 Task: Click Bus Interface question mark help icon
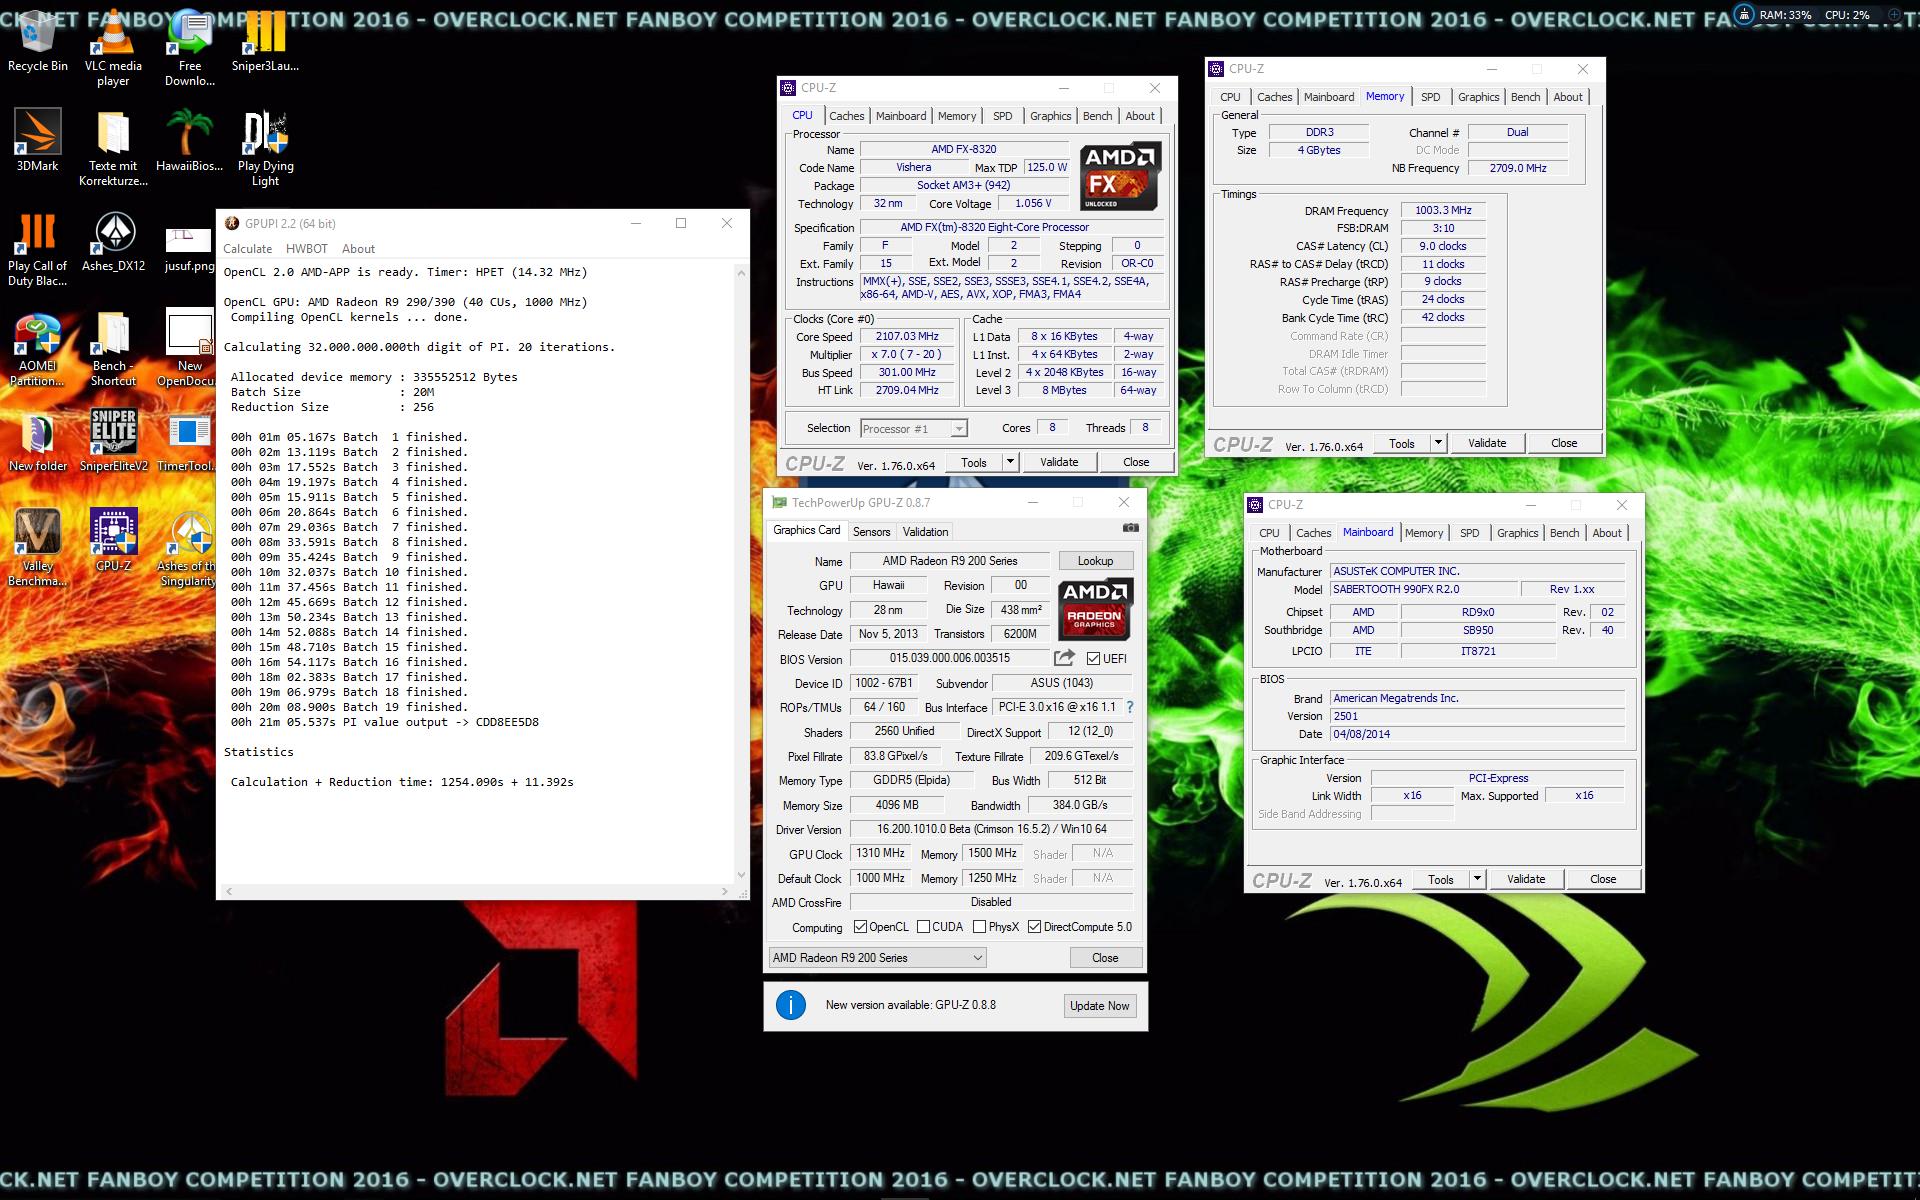[x=1130, y=707]
